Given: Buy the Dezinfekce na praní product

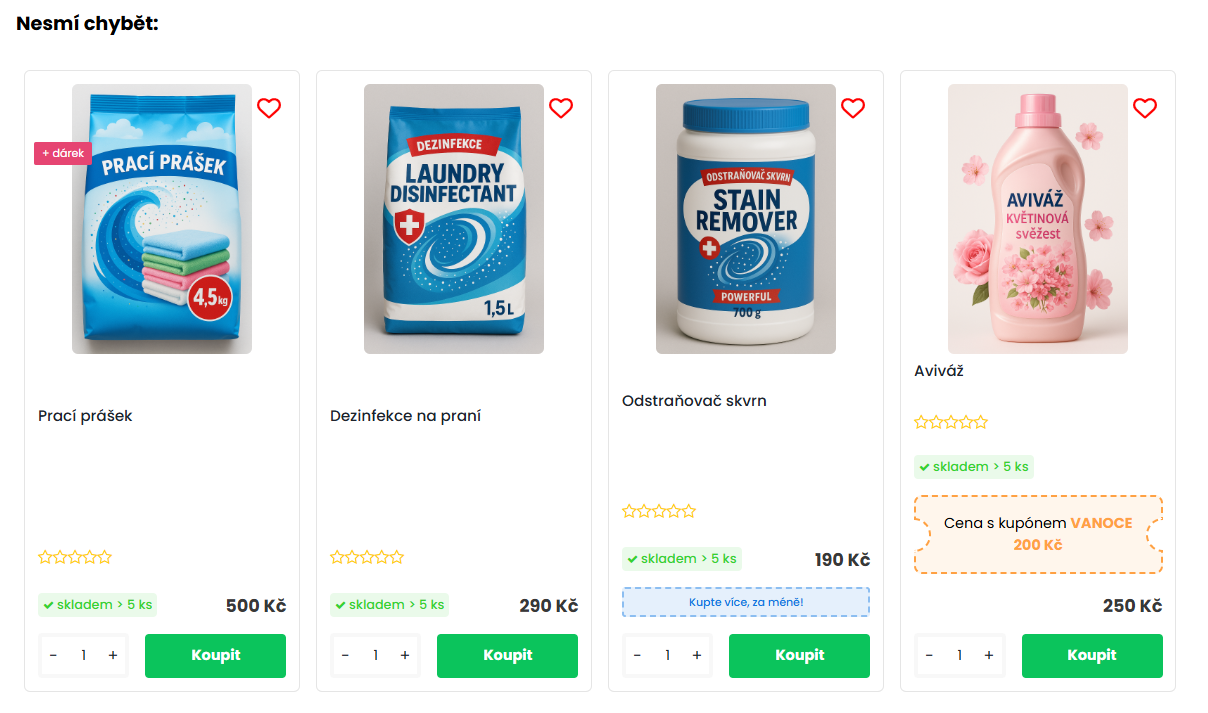Looking at the screenshot, I should pos(507,656).
